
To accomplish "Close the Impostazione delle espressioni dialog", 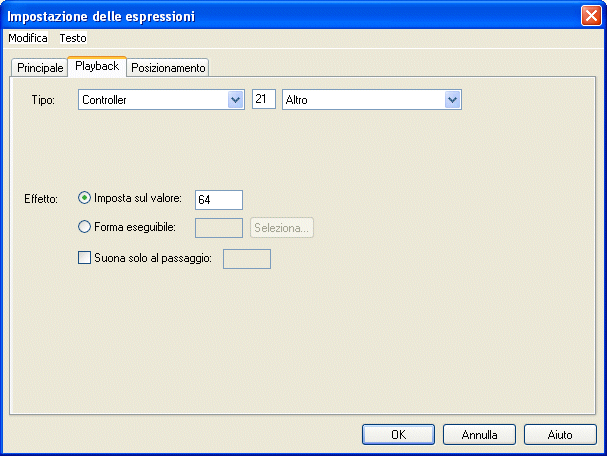I will point(590,15).
